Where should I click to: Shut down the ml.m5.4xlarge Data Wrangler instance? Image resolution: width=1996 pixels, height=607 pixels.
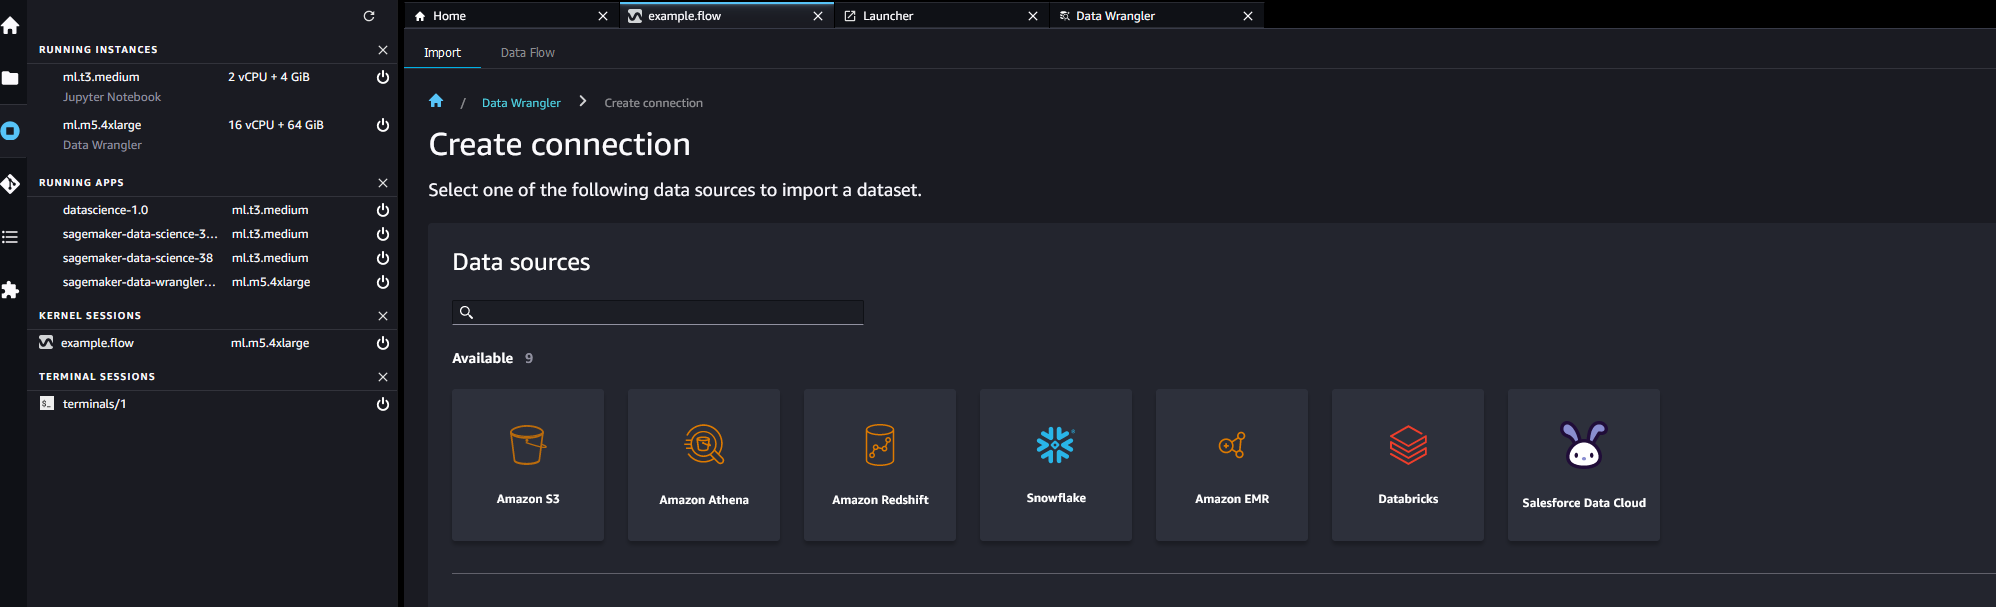(x=382, y=125)
